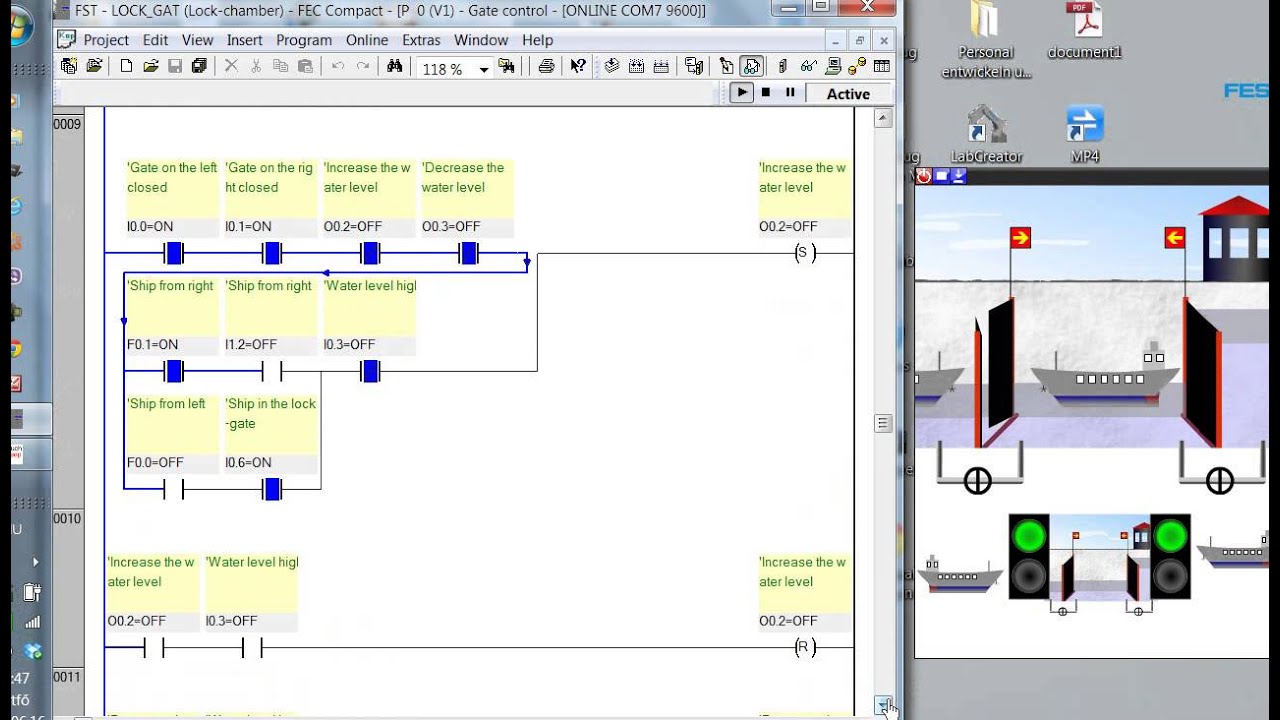This screenshot has height=720, width=1280.
Task: Open the Online menu
Action: coord(367,40)
